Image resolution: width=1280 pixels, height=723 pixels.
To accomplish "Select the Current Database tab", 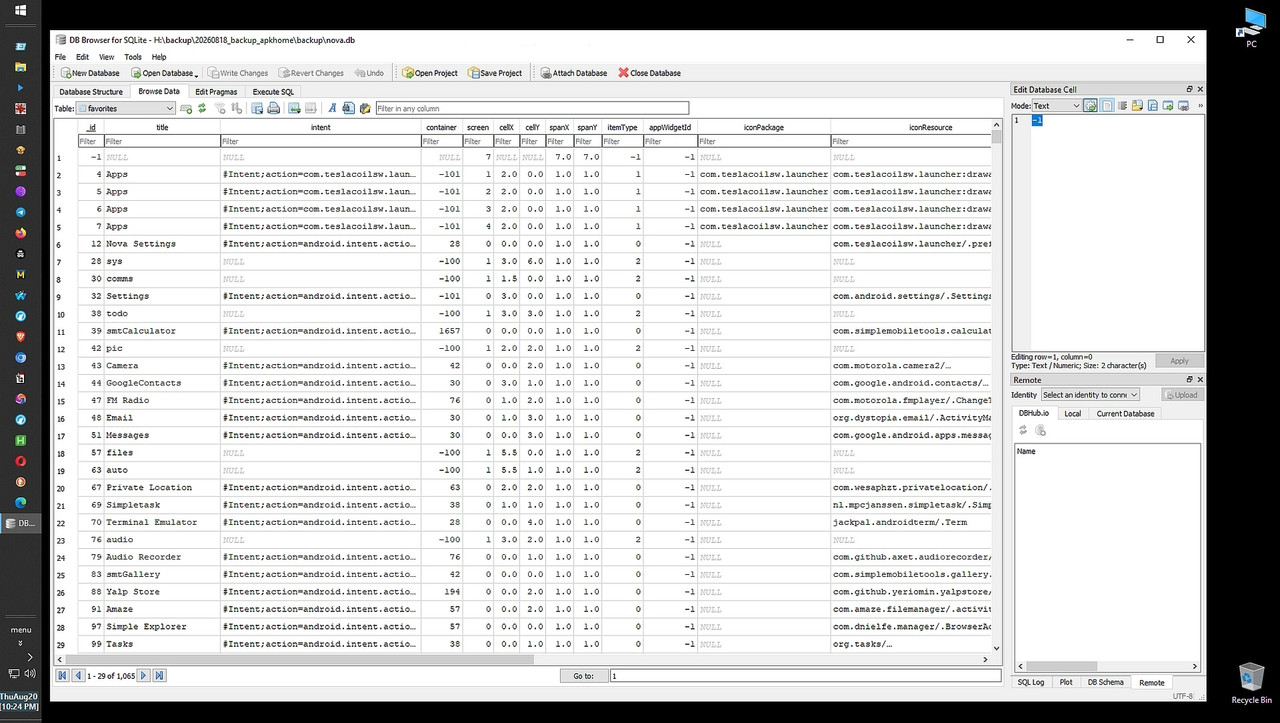I will (x=1125, y=413).
